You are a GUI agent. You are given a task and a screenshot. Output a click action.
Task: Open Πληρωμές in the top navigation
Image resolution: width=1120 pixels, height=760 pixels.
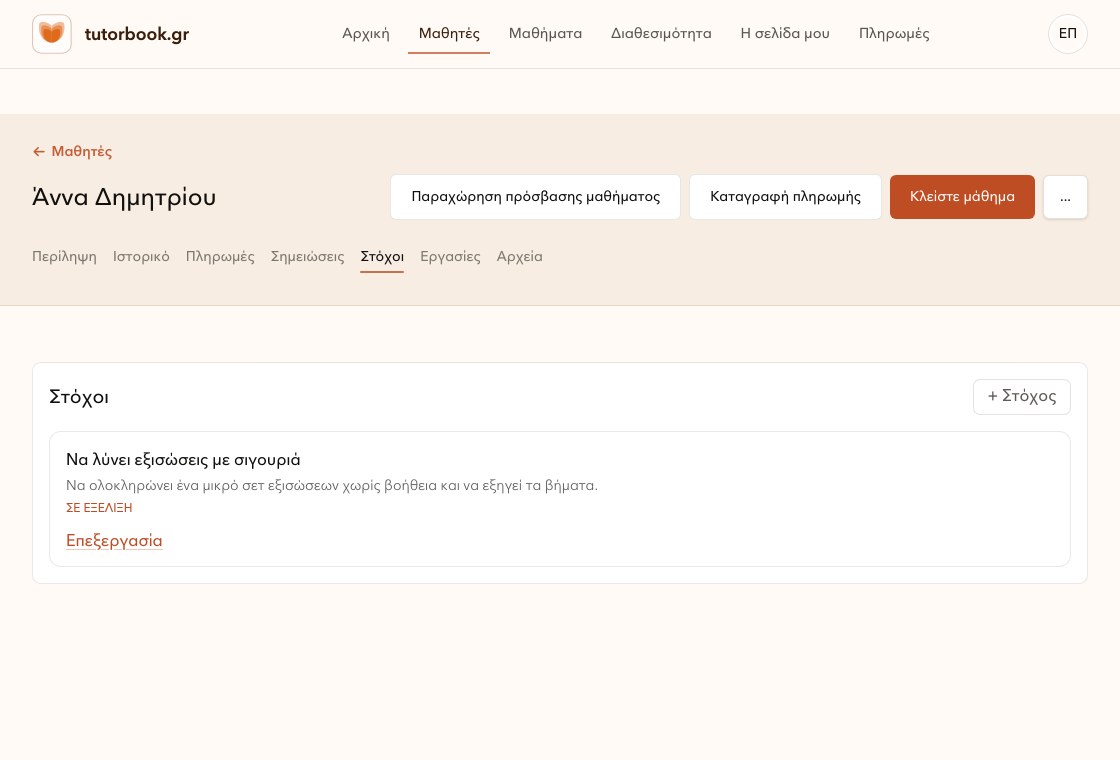894,34
